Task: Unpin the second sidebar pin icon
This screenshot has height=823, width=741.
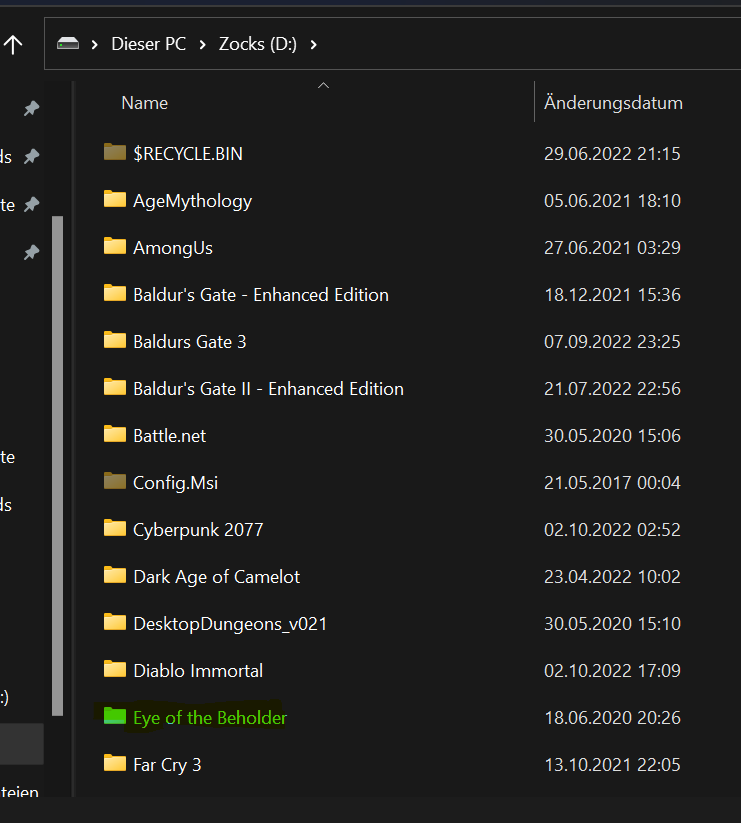Action: [30, 156]
